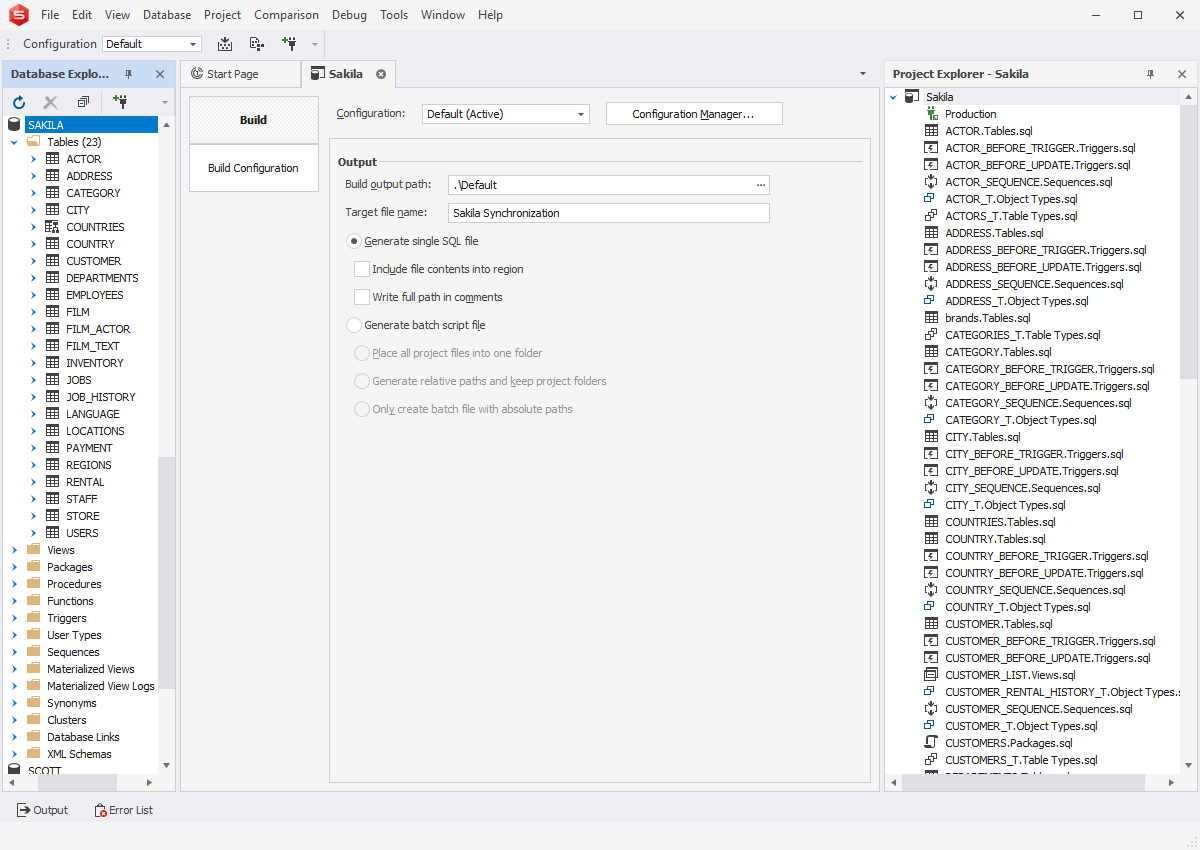Screen dimensions: 1200x850
Task: Open the Comparison menu
Action: [286, 15]
